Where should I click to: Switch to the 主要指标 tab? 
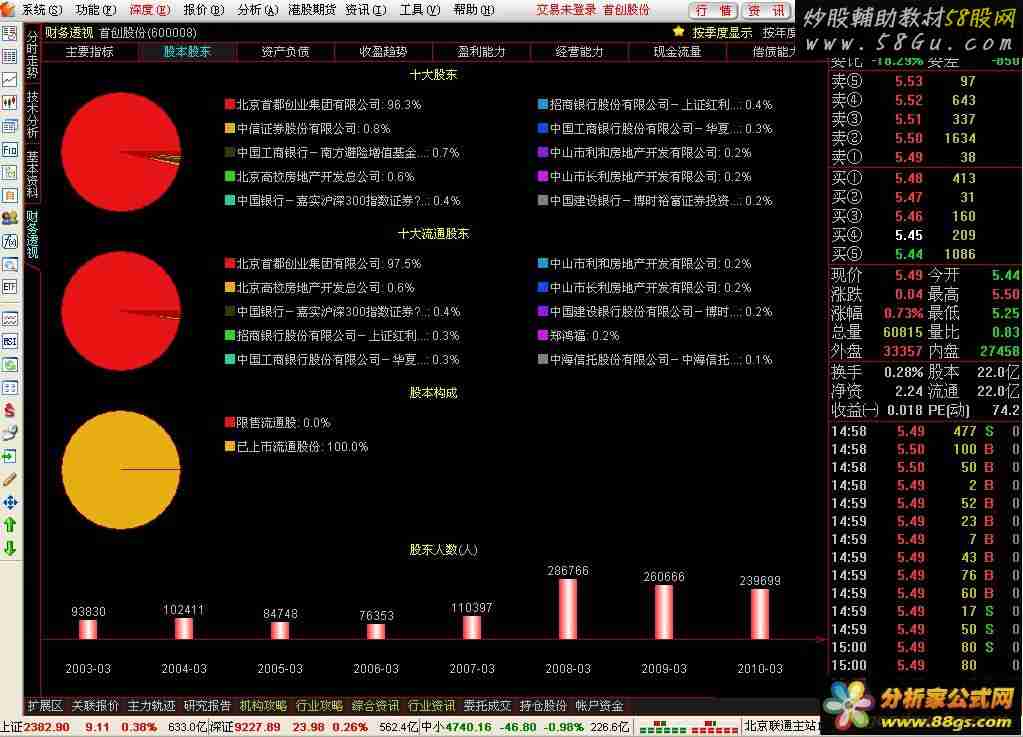[89, 52]
